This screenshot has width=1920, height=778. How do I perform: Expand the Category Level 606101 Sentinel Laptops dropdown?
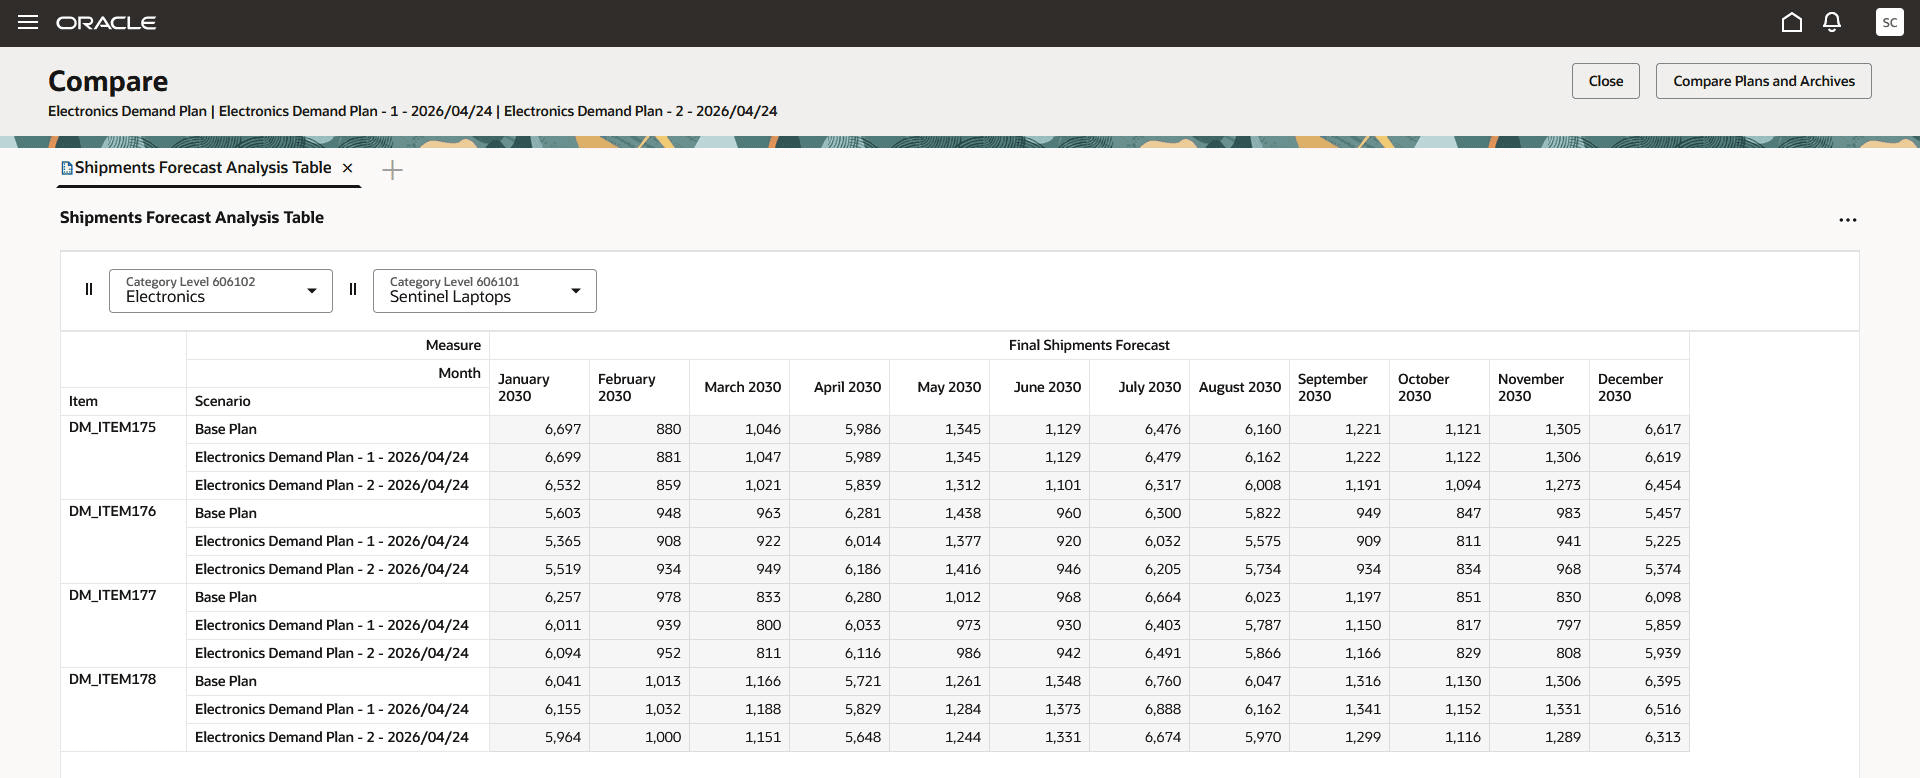(x=485, y=291)
